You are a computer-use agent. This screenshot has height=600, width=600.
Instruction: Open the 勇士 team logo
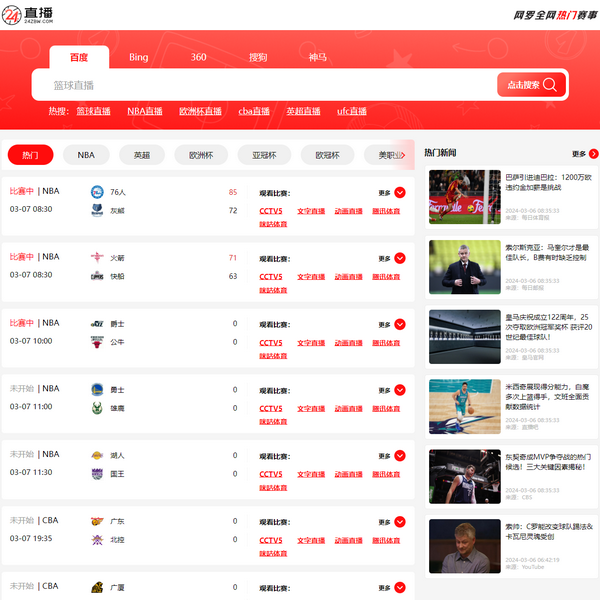tap(97, 389)
